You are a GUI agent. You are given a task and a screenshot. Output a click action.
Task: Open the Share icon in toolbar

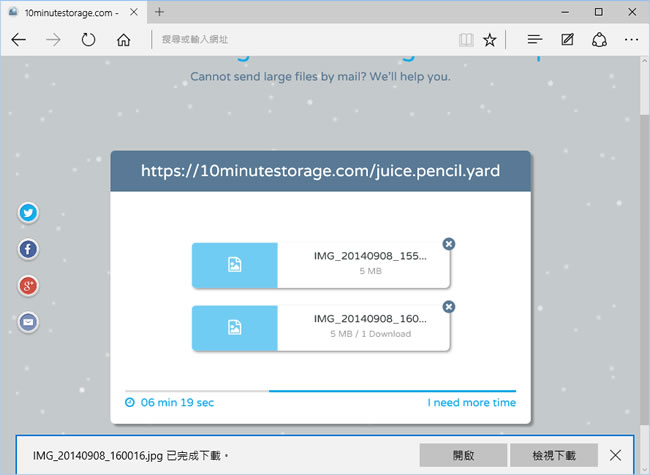tap(599, 40)
